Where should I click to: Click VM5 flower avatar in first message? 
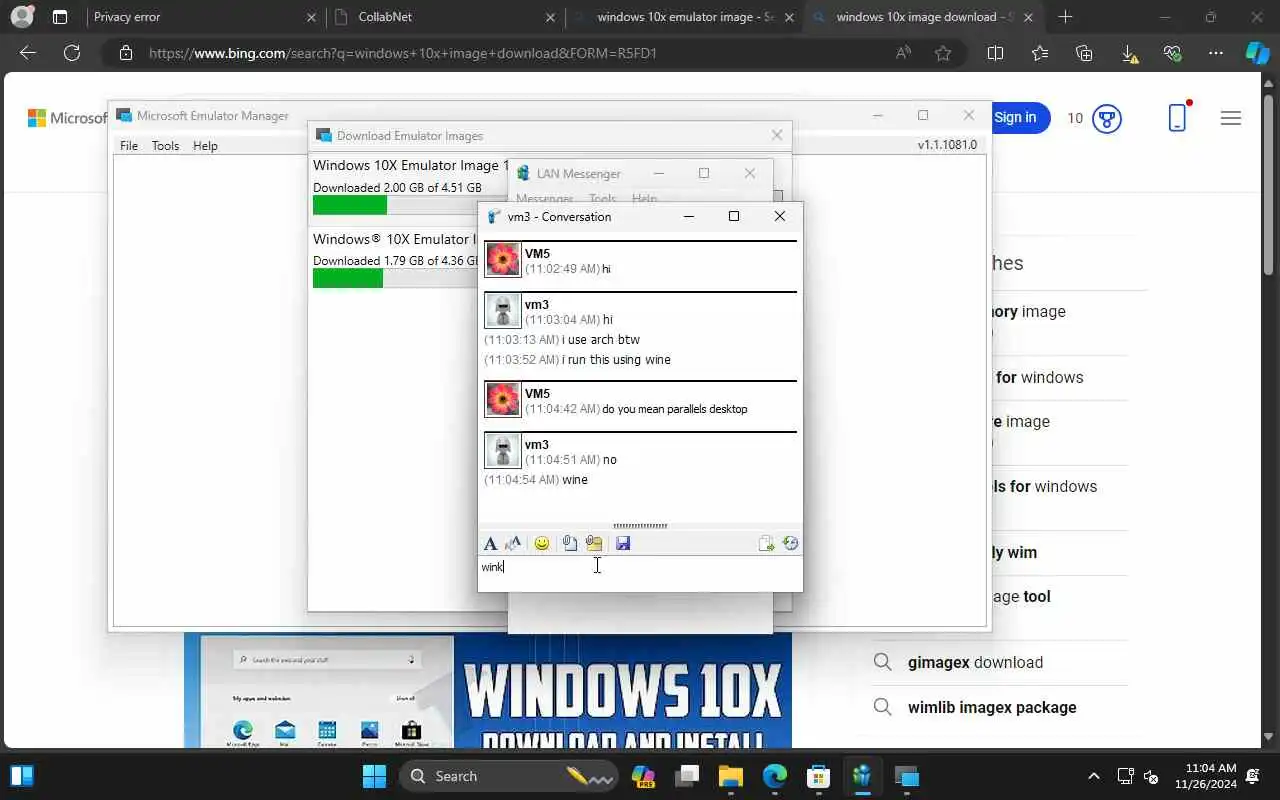pyautogui.click(x=503, y=260)
